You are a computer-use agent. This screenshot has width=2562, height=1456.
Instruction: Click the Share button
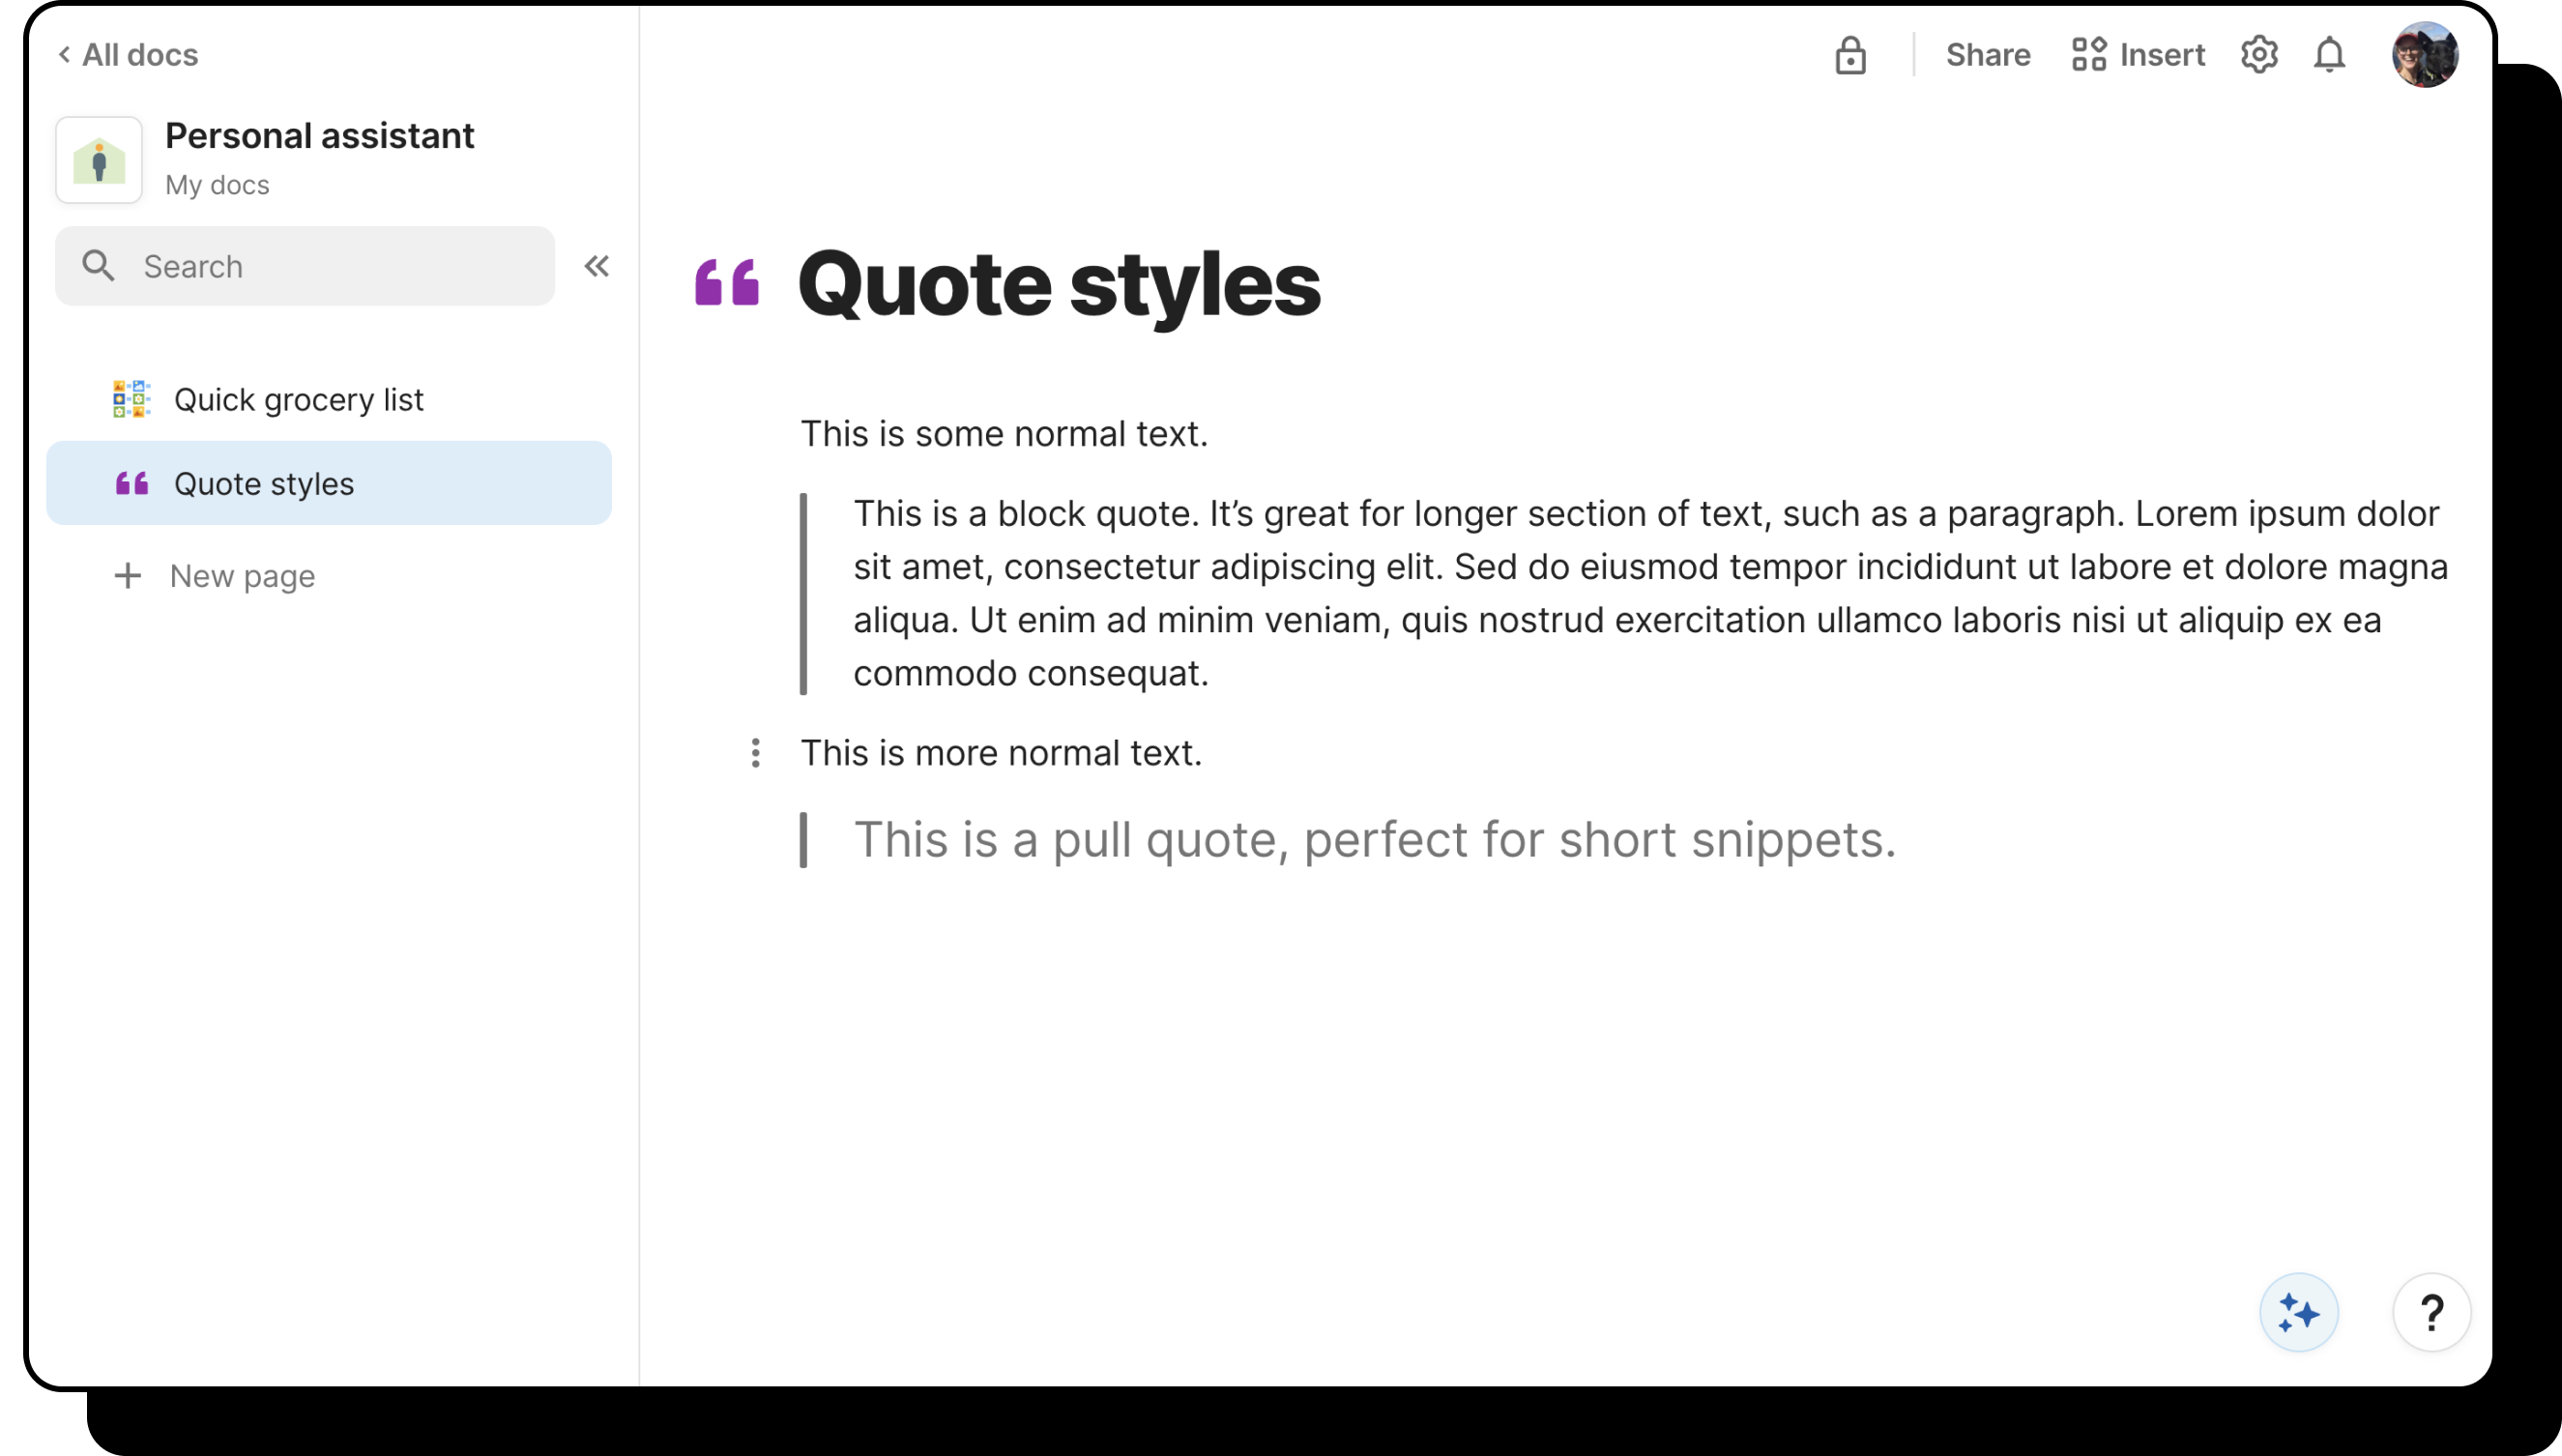[1988, 55]
